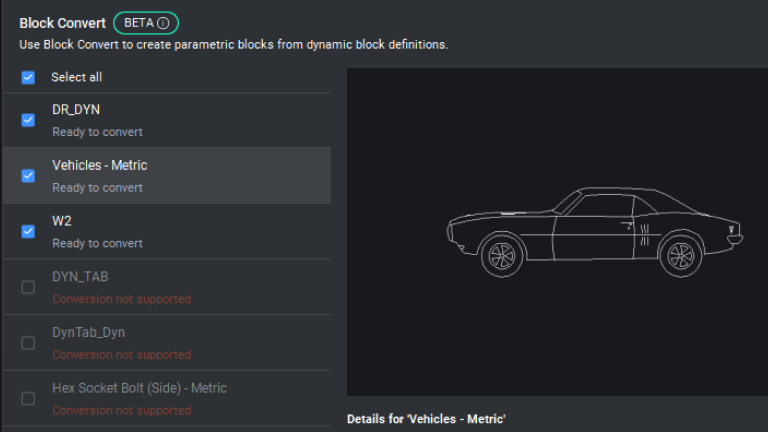Toggle the W2 block checkbox
This screenshot has height=432, width=768.
(x=28, y=231)
